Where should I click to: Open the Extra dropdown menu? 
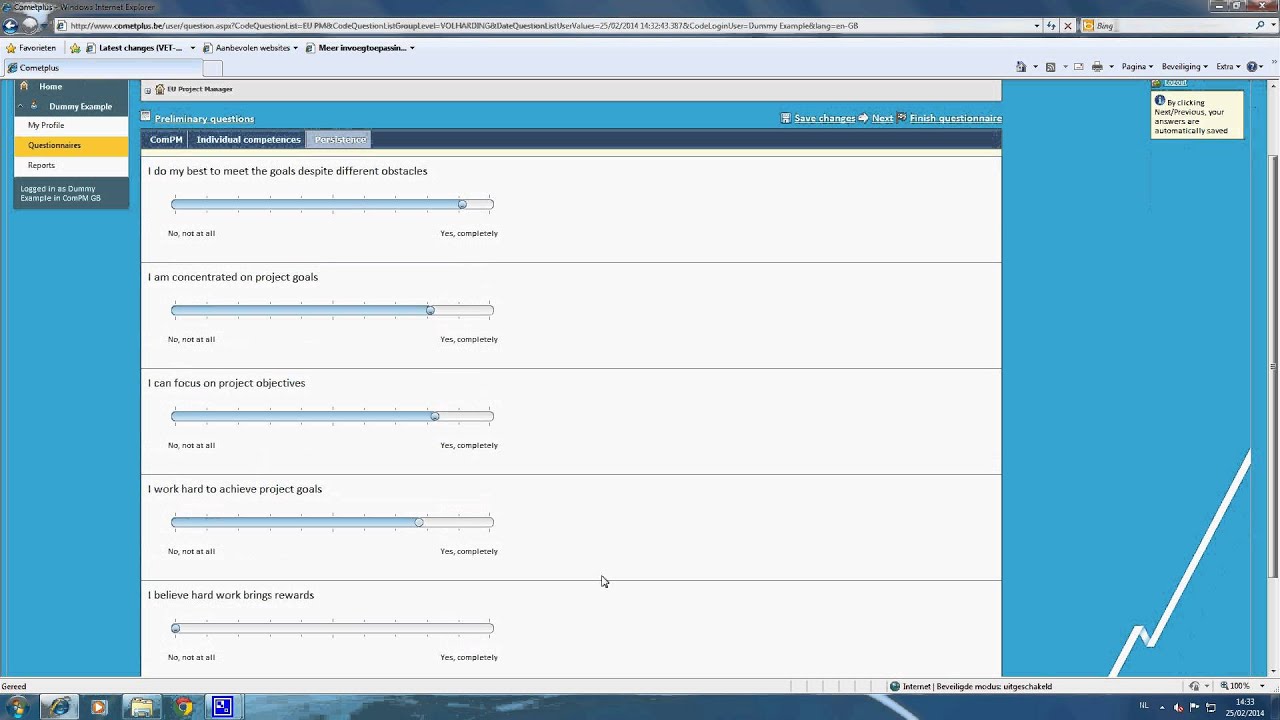1228,67
